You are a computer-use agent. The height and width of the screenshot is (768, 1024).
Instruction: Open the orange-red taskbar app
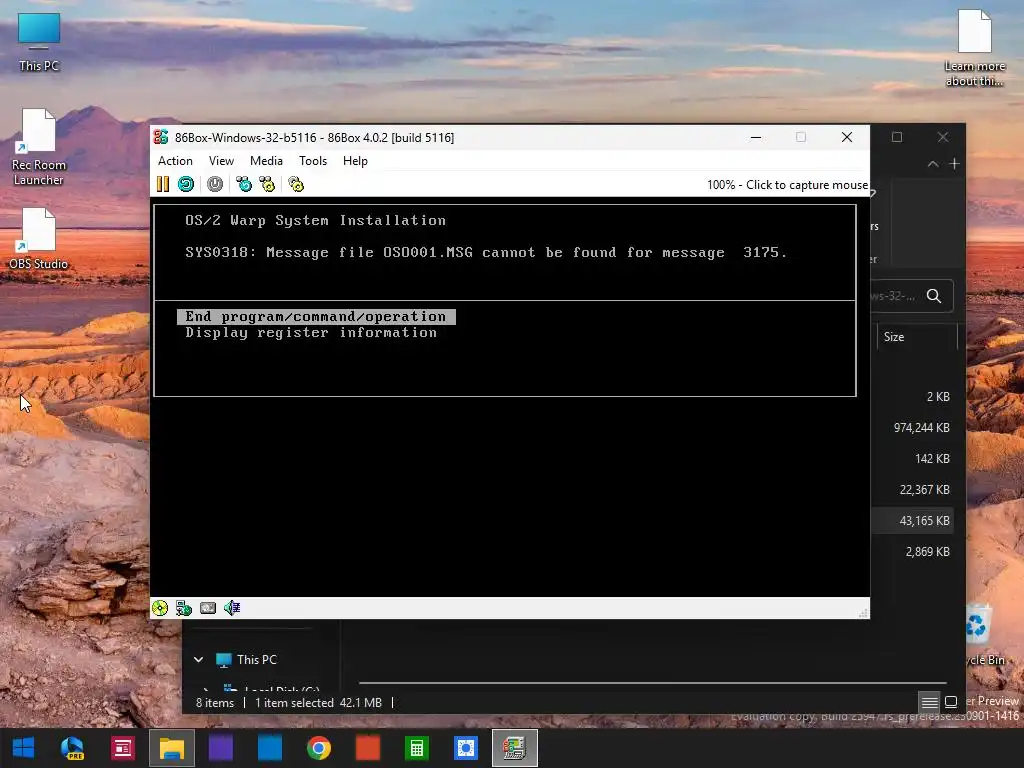(368, 748)
